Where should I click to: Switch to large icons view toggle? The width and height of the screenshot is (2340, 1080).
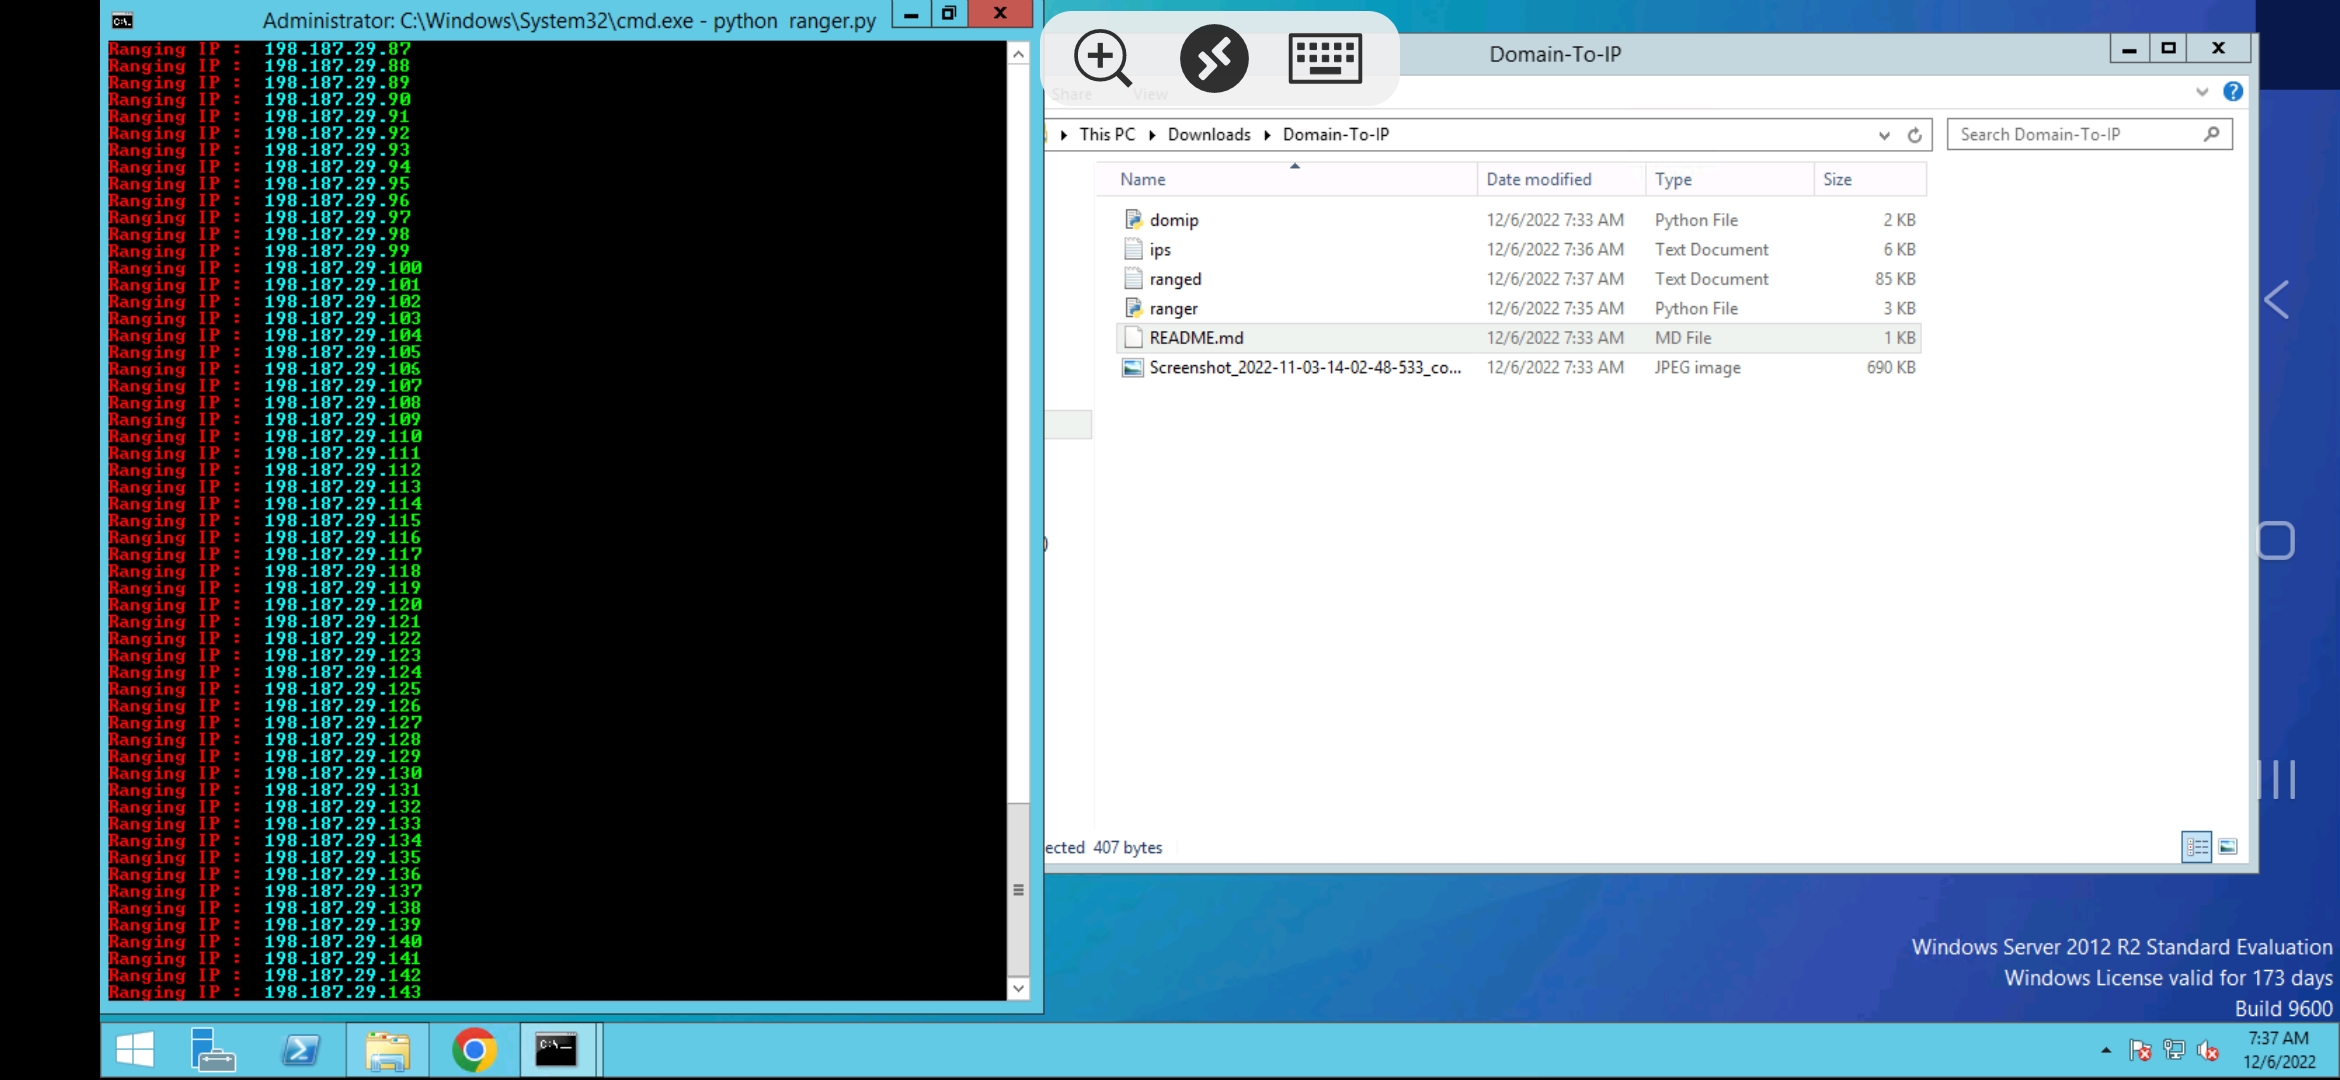point(2228,847)
